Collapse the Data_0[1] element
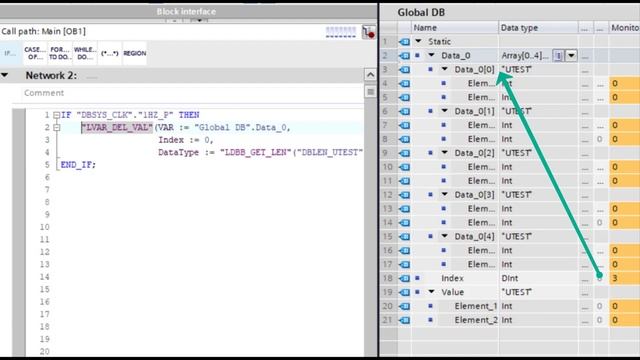Screen dimensions: 640x360 [444, 111]
